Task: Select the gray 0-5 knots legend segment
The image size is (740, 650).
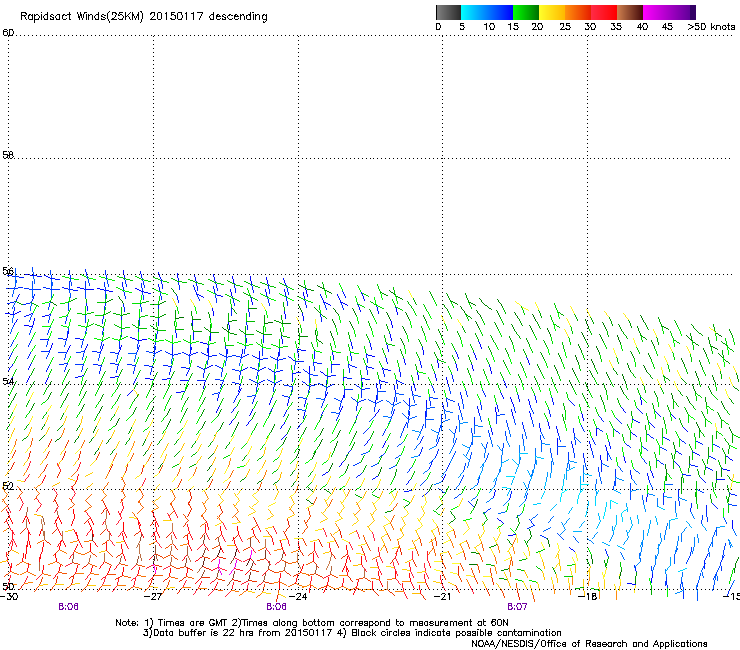Action: (x=449, y=12)
